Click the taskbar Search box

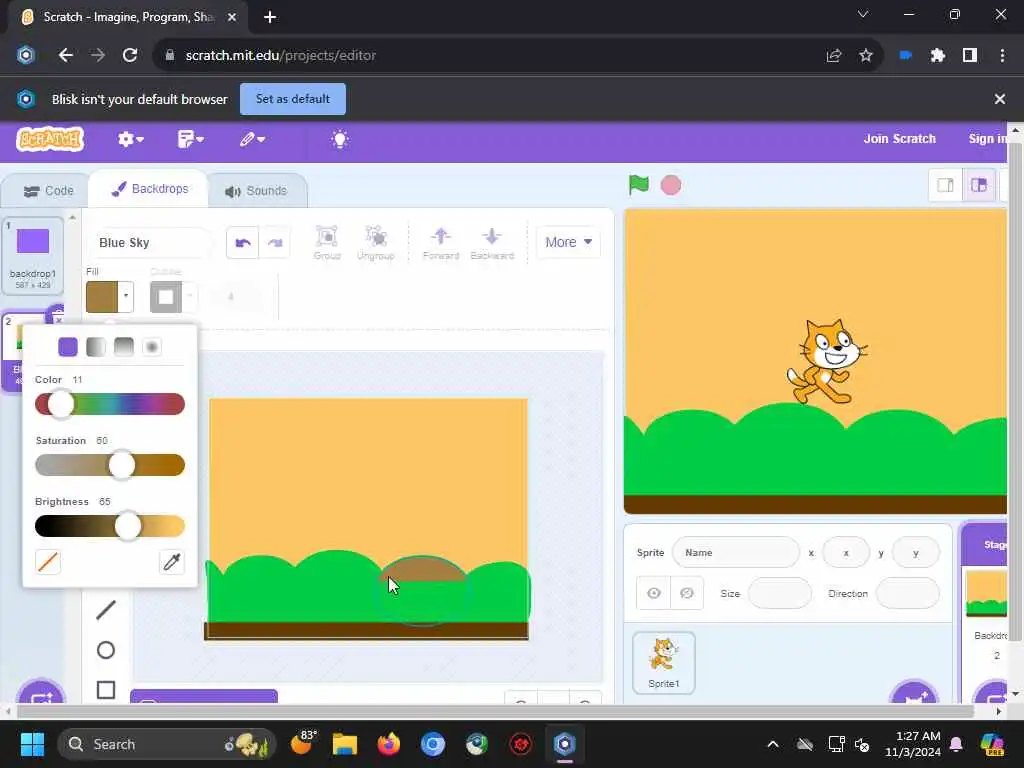pos(167,744)
